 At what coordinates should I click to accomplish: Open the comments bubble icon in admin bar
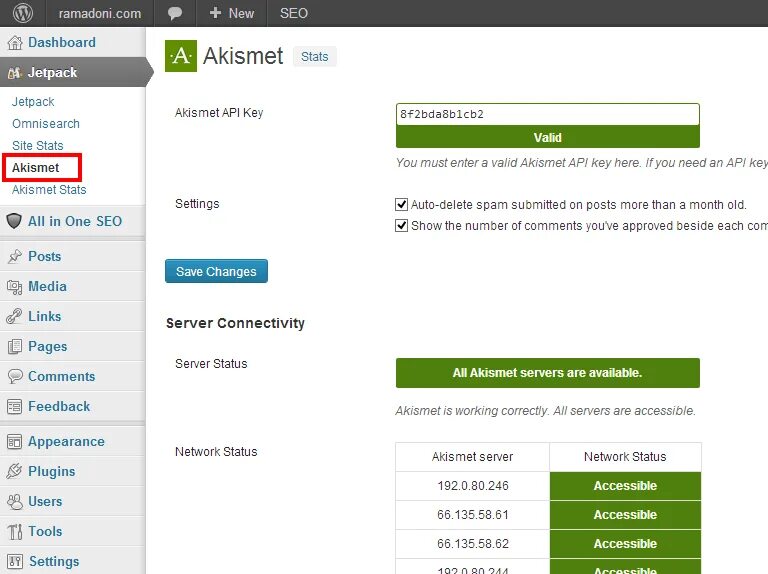click(x=175, y=13)
